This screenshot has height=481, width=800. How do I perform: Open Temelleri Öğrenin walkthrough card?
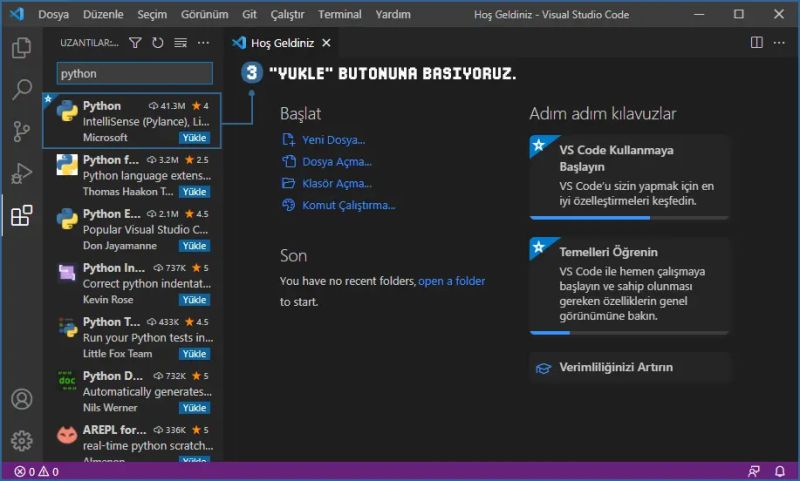pos(629,286)
